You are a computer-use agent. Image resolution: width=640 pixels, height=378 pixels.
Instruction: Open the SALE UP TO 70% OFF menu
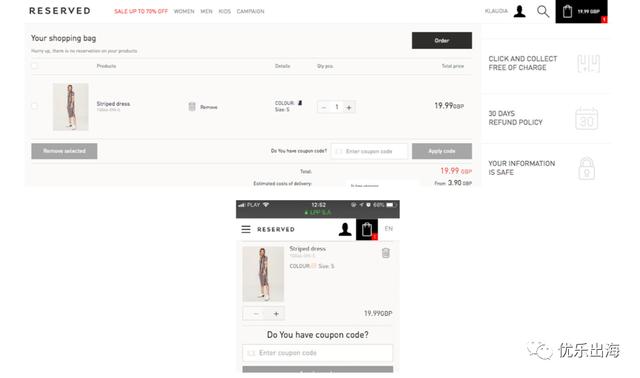[x=141, y=11]
